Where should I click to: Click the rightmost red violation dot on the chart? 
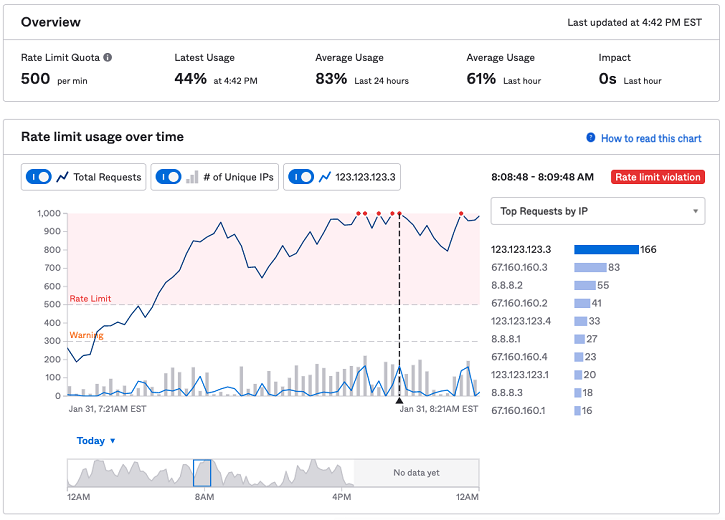461,213
